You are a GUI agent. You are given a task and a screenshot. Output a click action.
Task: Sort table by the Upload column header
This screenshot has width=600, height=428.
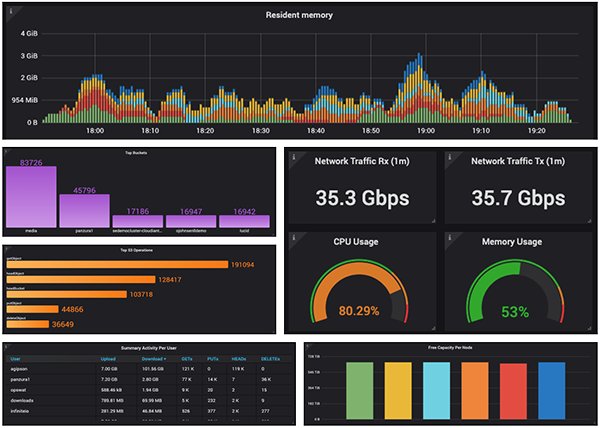pyautogui.click(x=108, y=359)
